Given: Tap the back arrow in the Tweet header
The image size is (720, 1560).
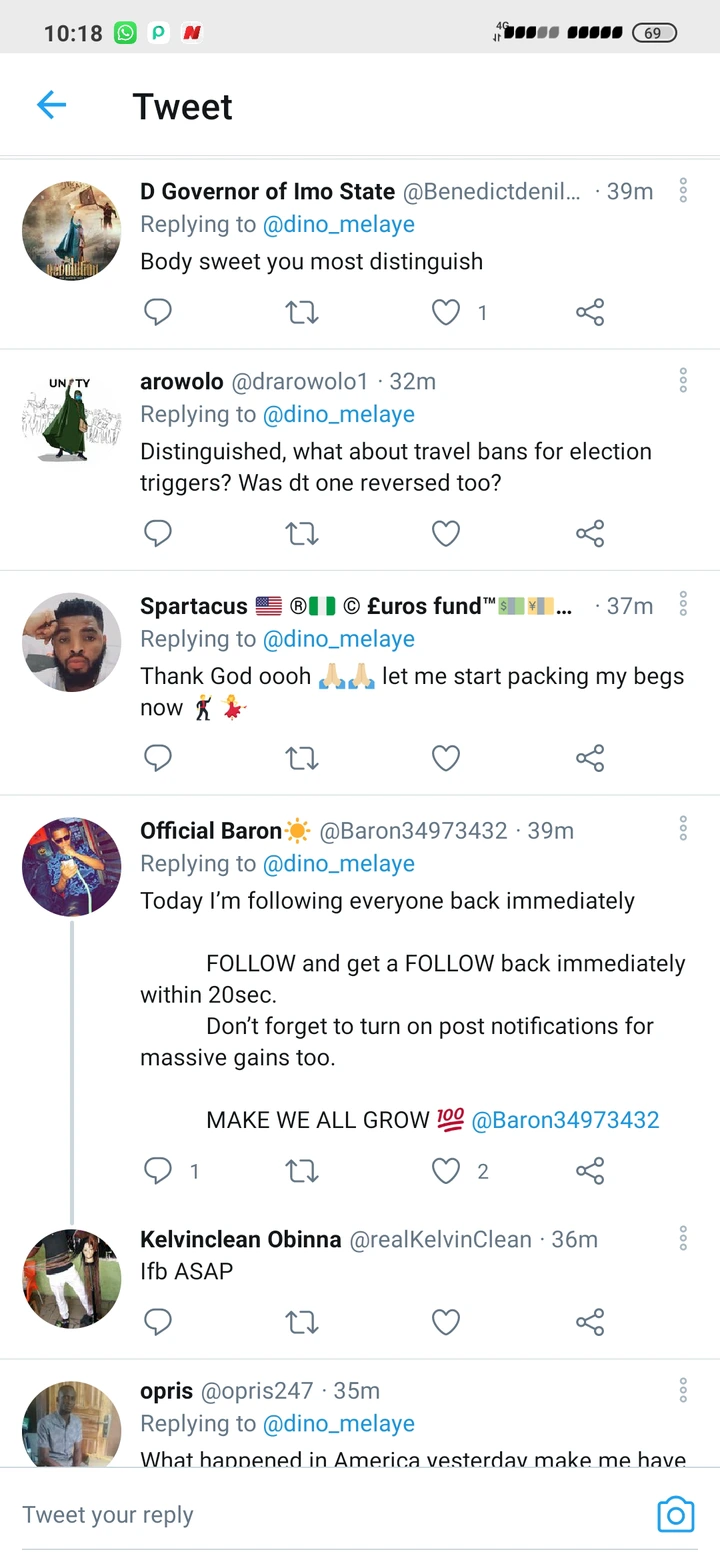Looking at the screenshot, I should [51, 105].
